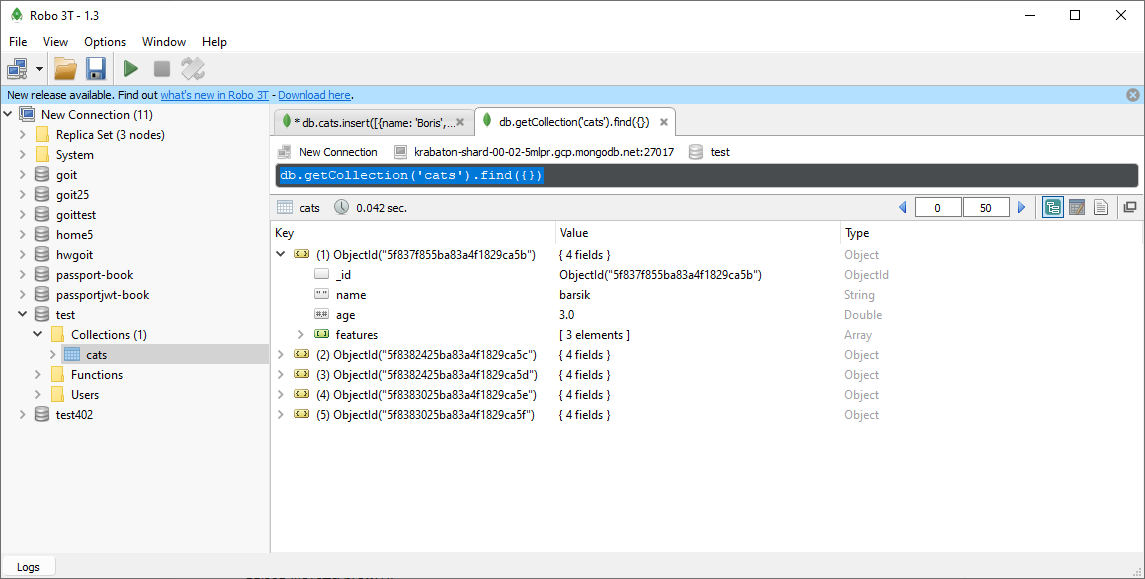The image size is (1145, 579).
Task: Click the Open file folder icon
Action: [x=66, y=69]
